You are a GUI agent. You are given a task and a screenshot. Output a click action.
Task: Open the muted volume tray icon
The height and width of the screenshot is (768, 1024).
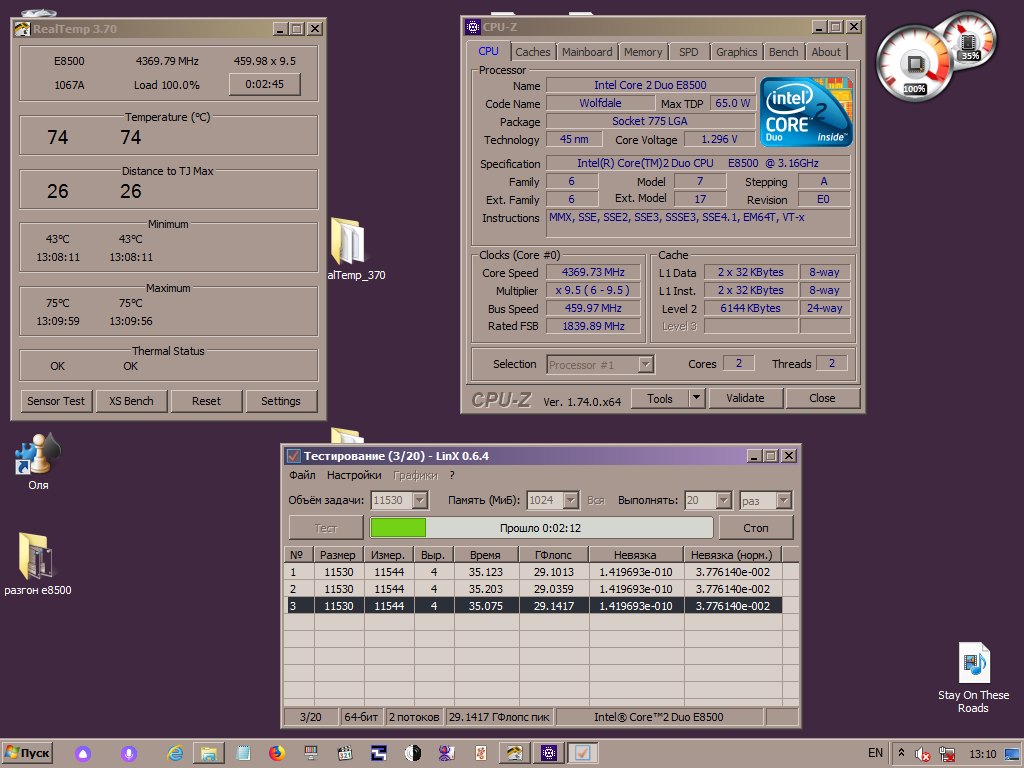924,753
